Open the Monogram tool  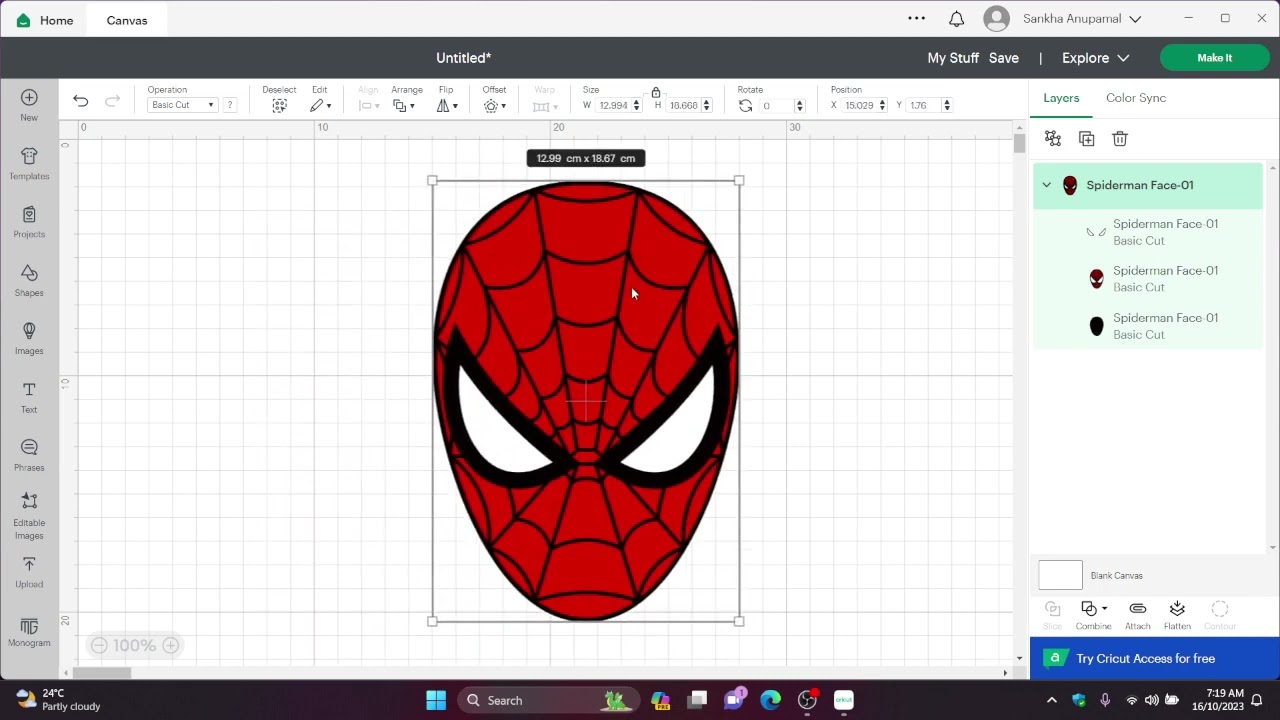tap(29, 631)
